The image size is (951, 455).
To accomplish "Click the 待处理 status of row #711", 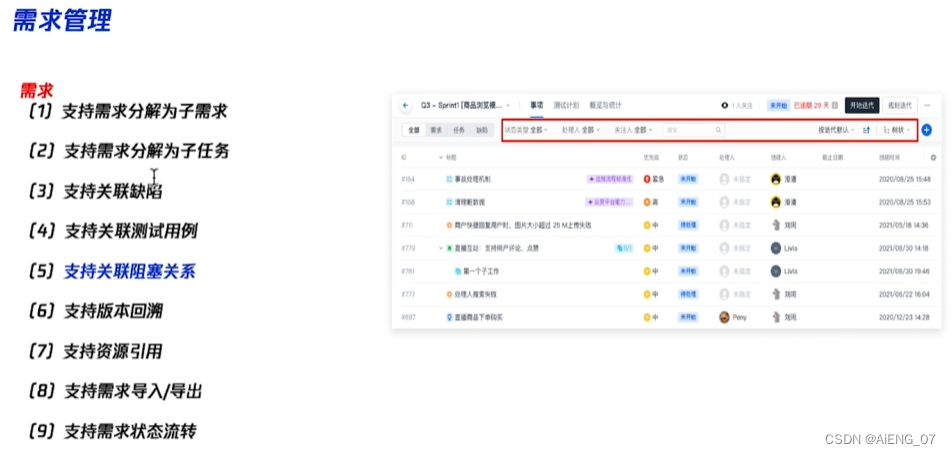I will coord(687,225).
